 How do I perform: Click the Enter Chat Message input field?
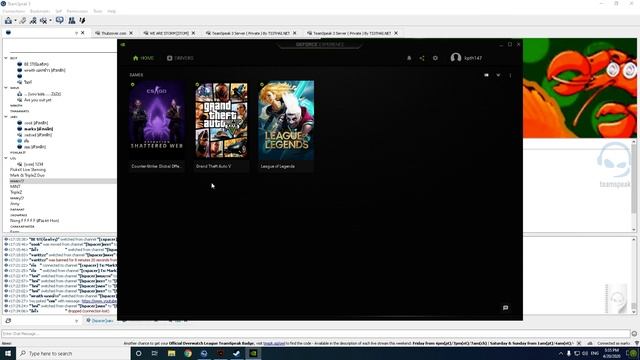[316, 333]
